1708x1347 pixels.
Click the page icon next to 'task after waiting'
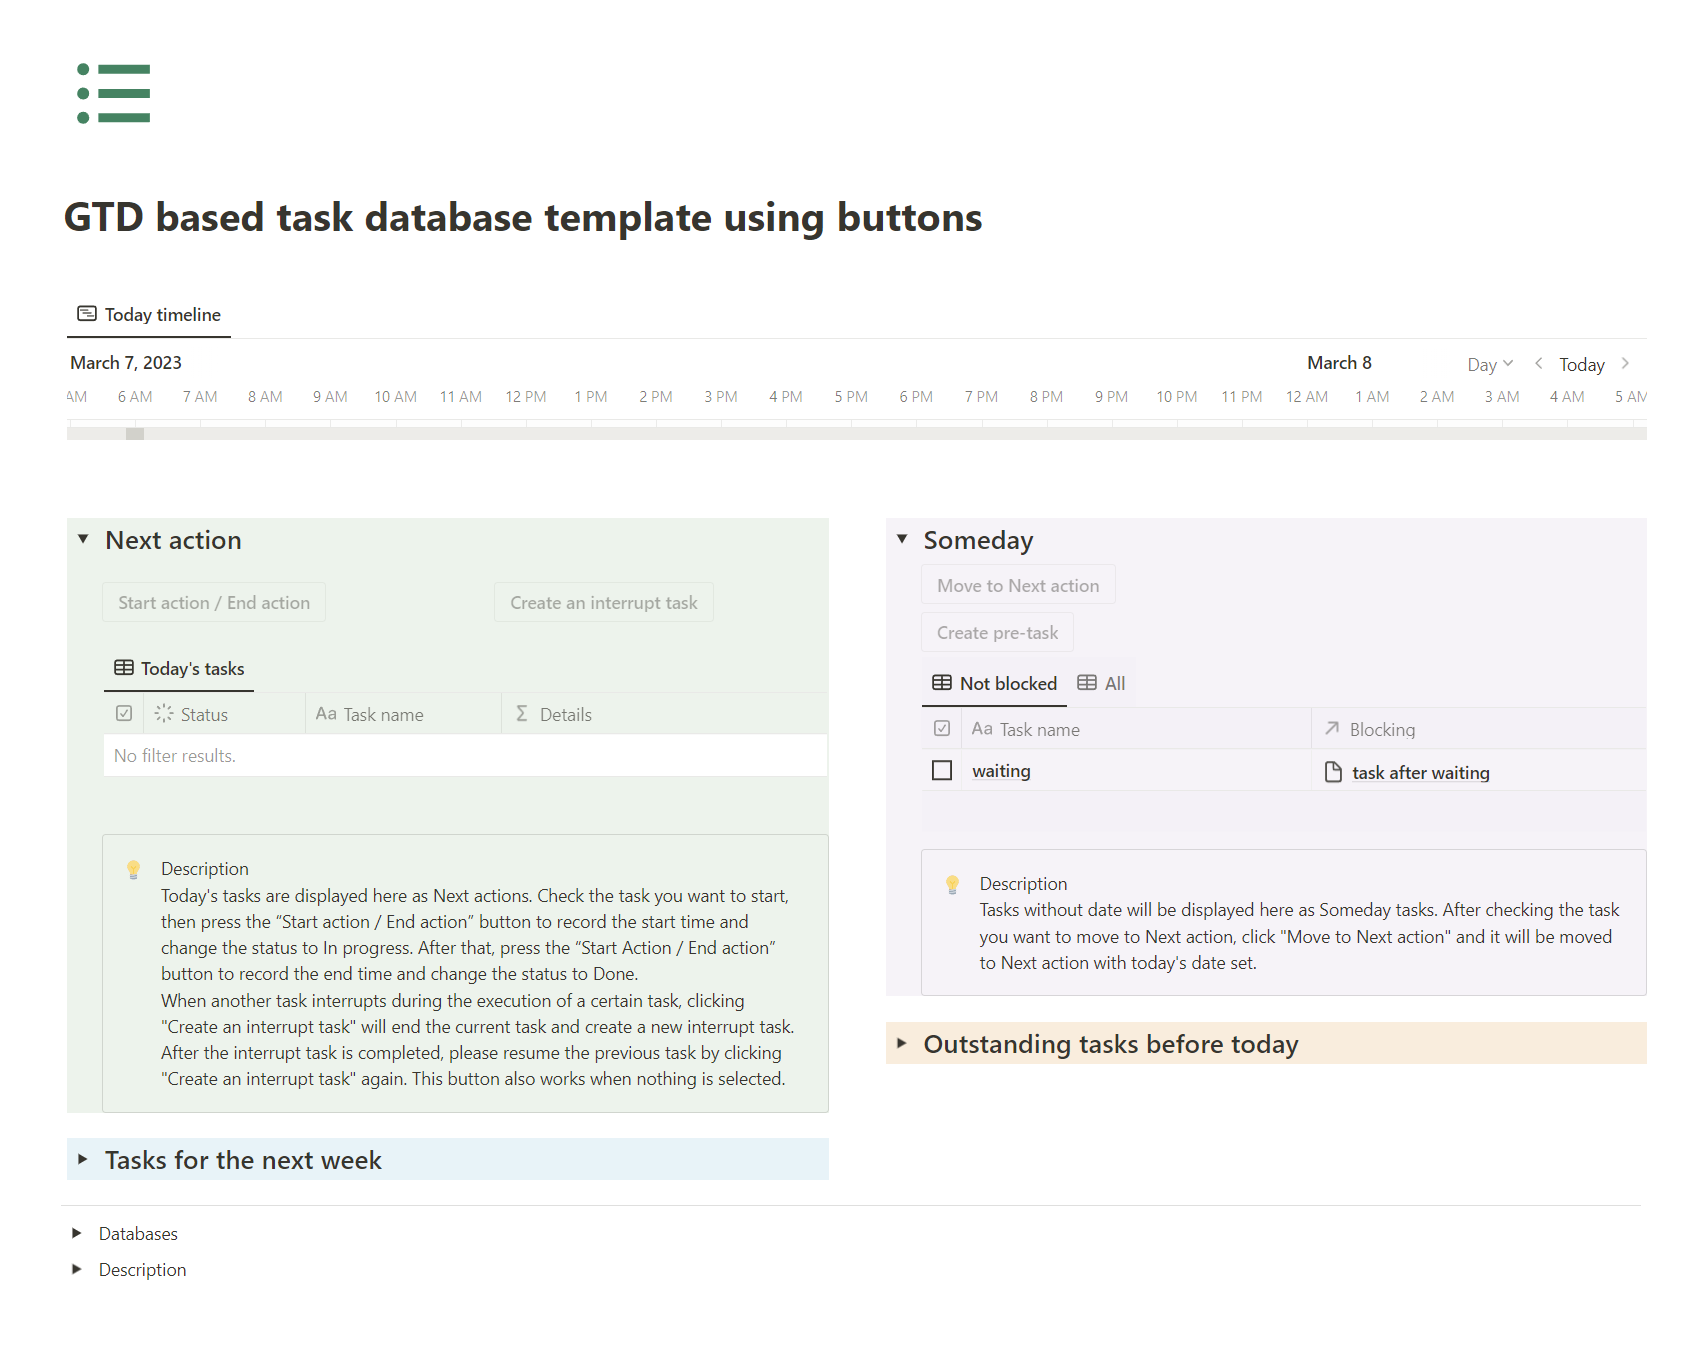pos(1334,771)
